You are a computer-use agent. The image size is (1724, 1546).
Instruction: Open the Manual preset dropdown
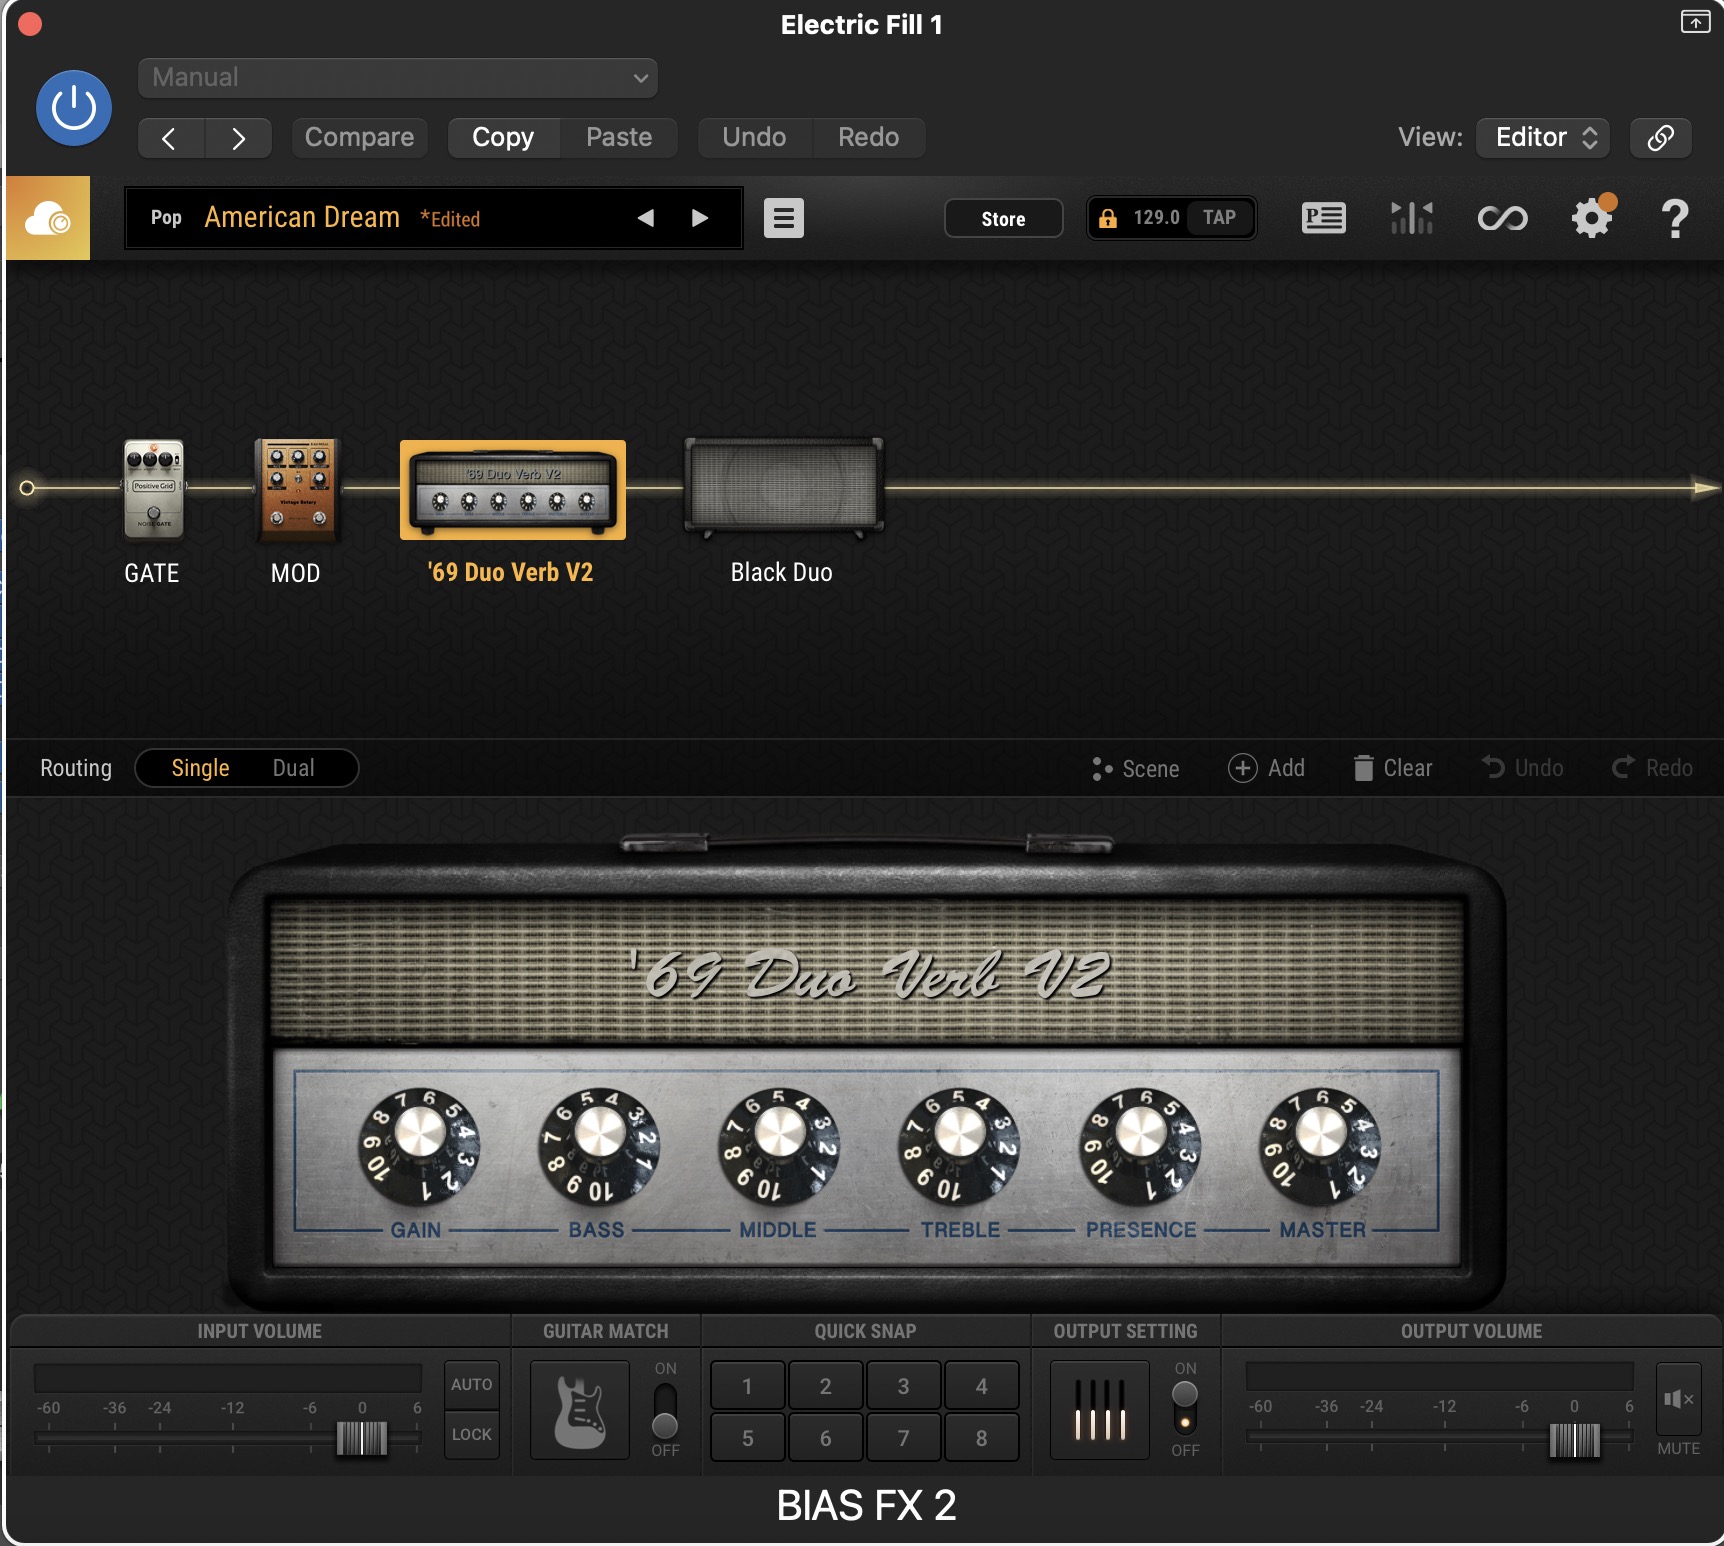398,78
